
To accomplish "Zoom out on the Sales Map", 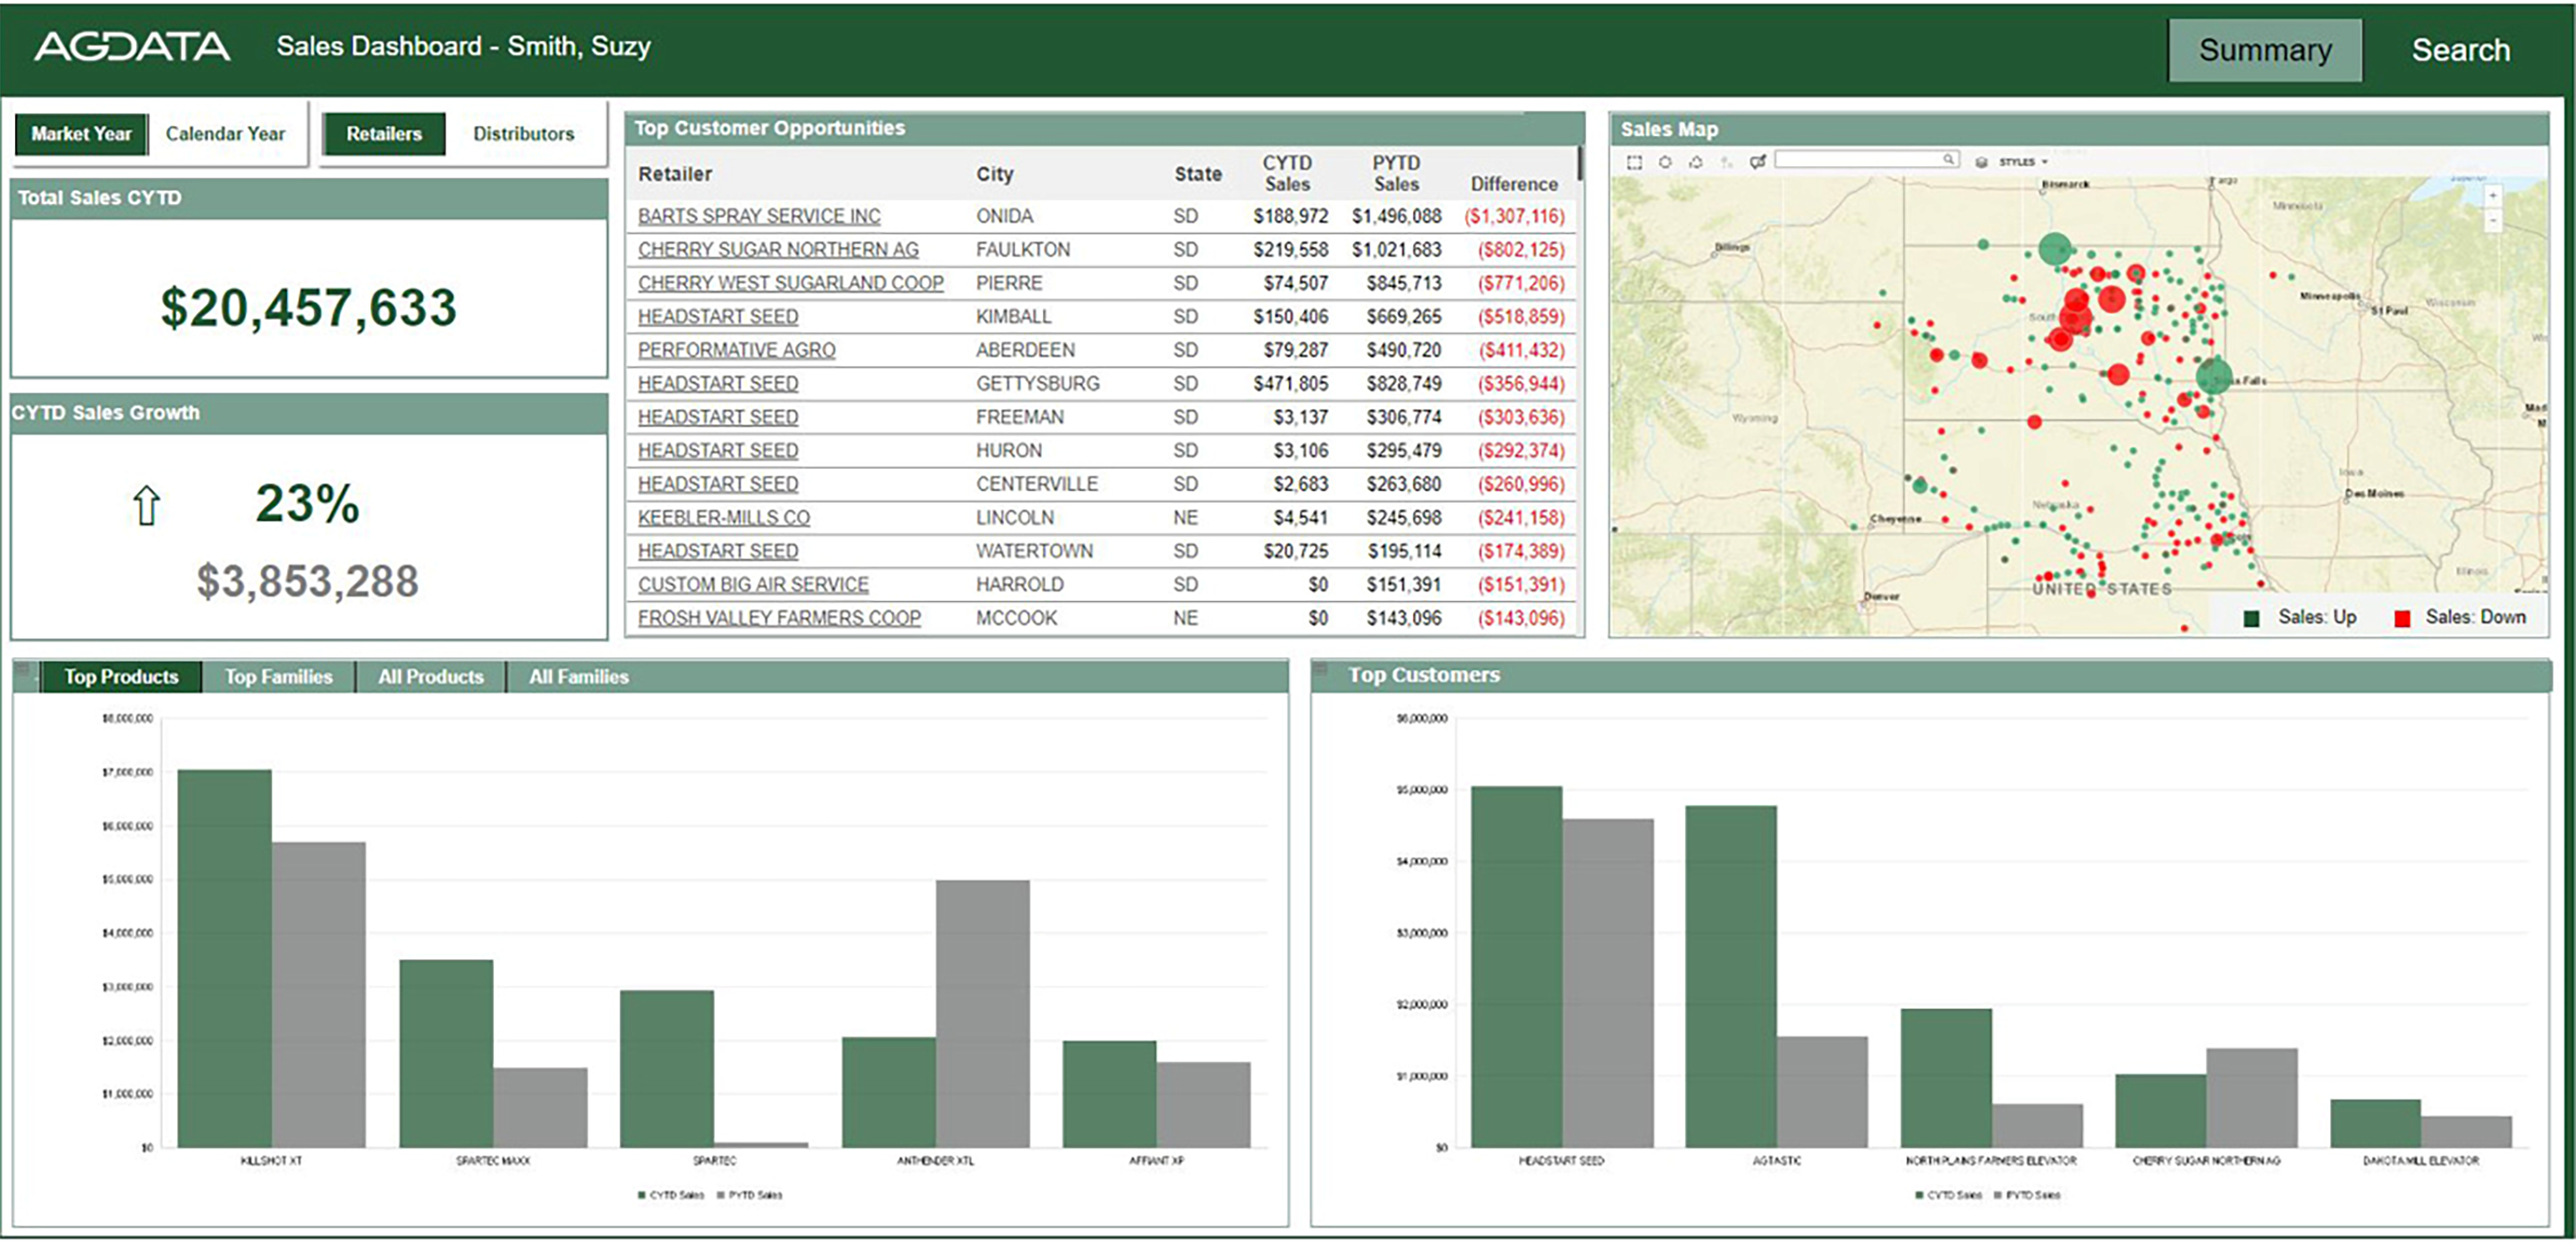I will 2493,219.
